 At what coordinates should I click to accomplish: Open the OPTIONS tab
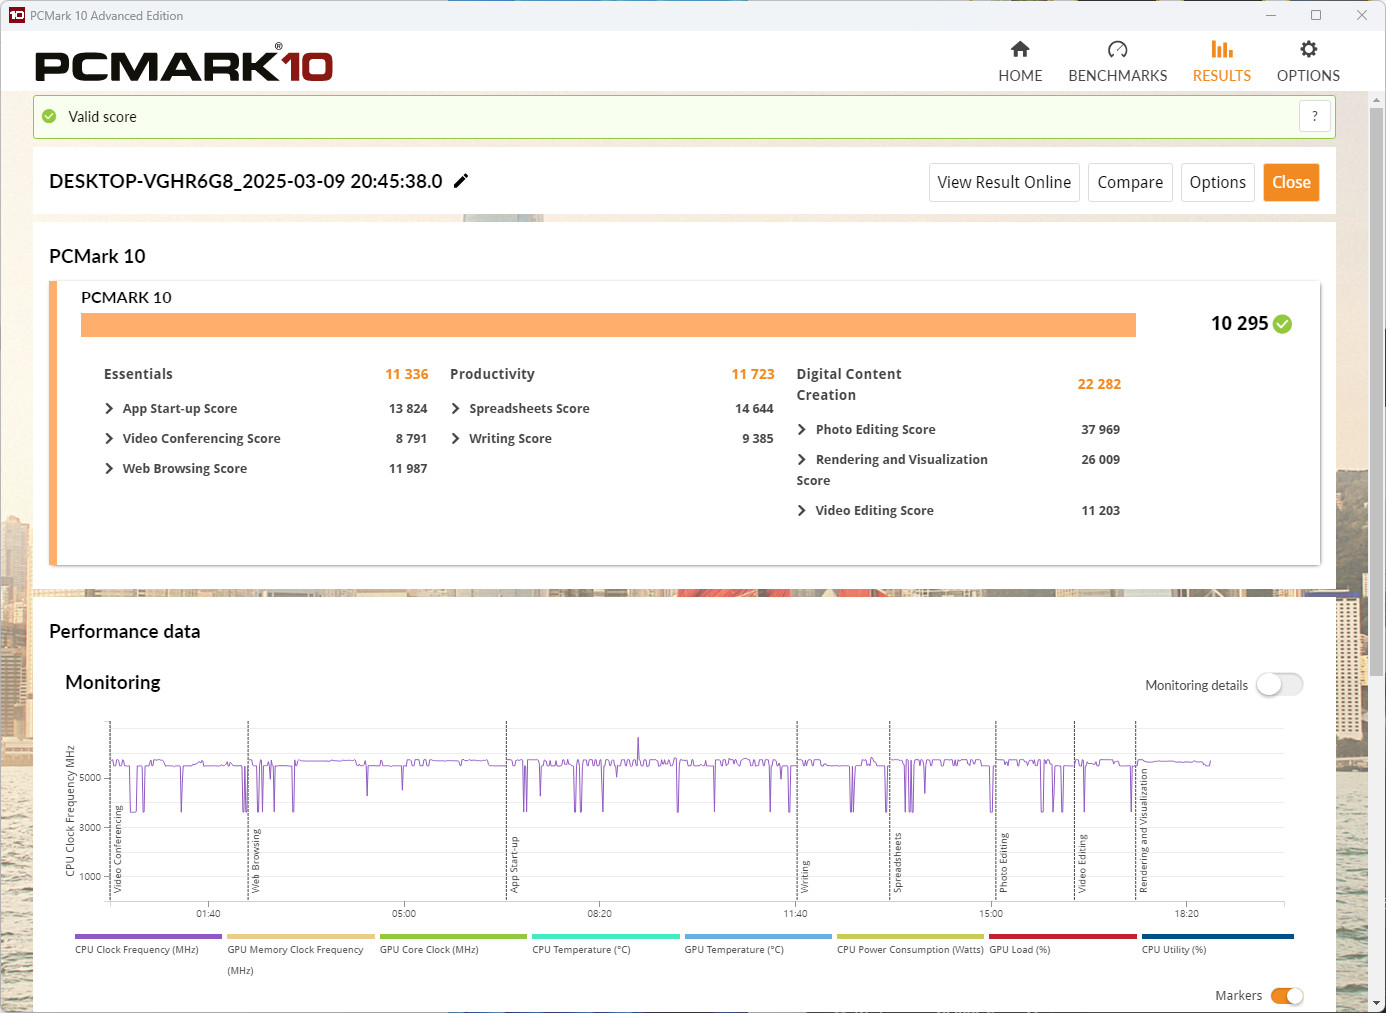(x=1308, y=62)
